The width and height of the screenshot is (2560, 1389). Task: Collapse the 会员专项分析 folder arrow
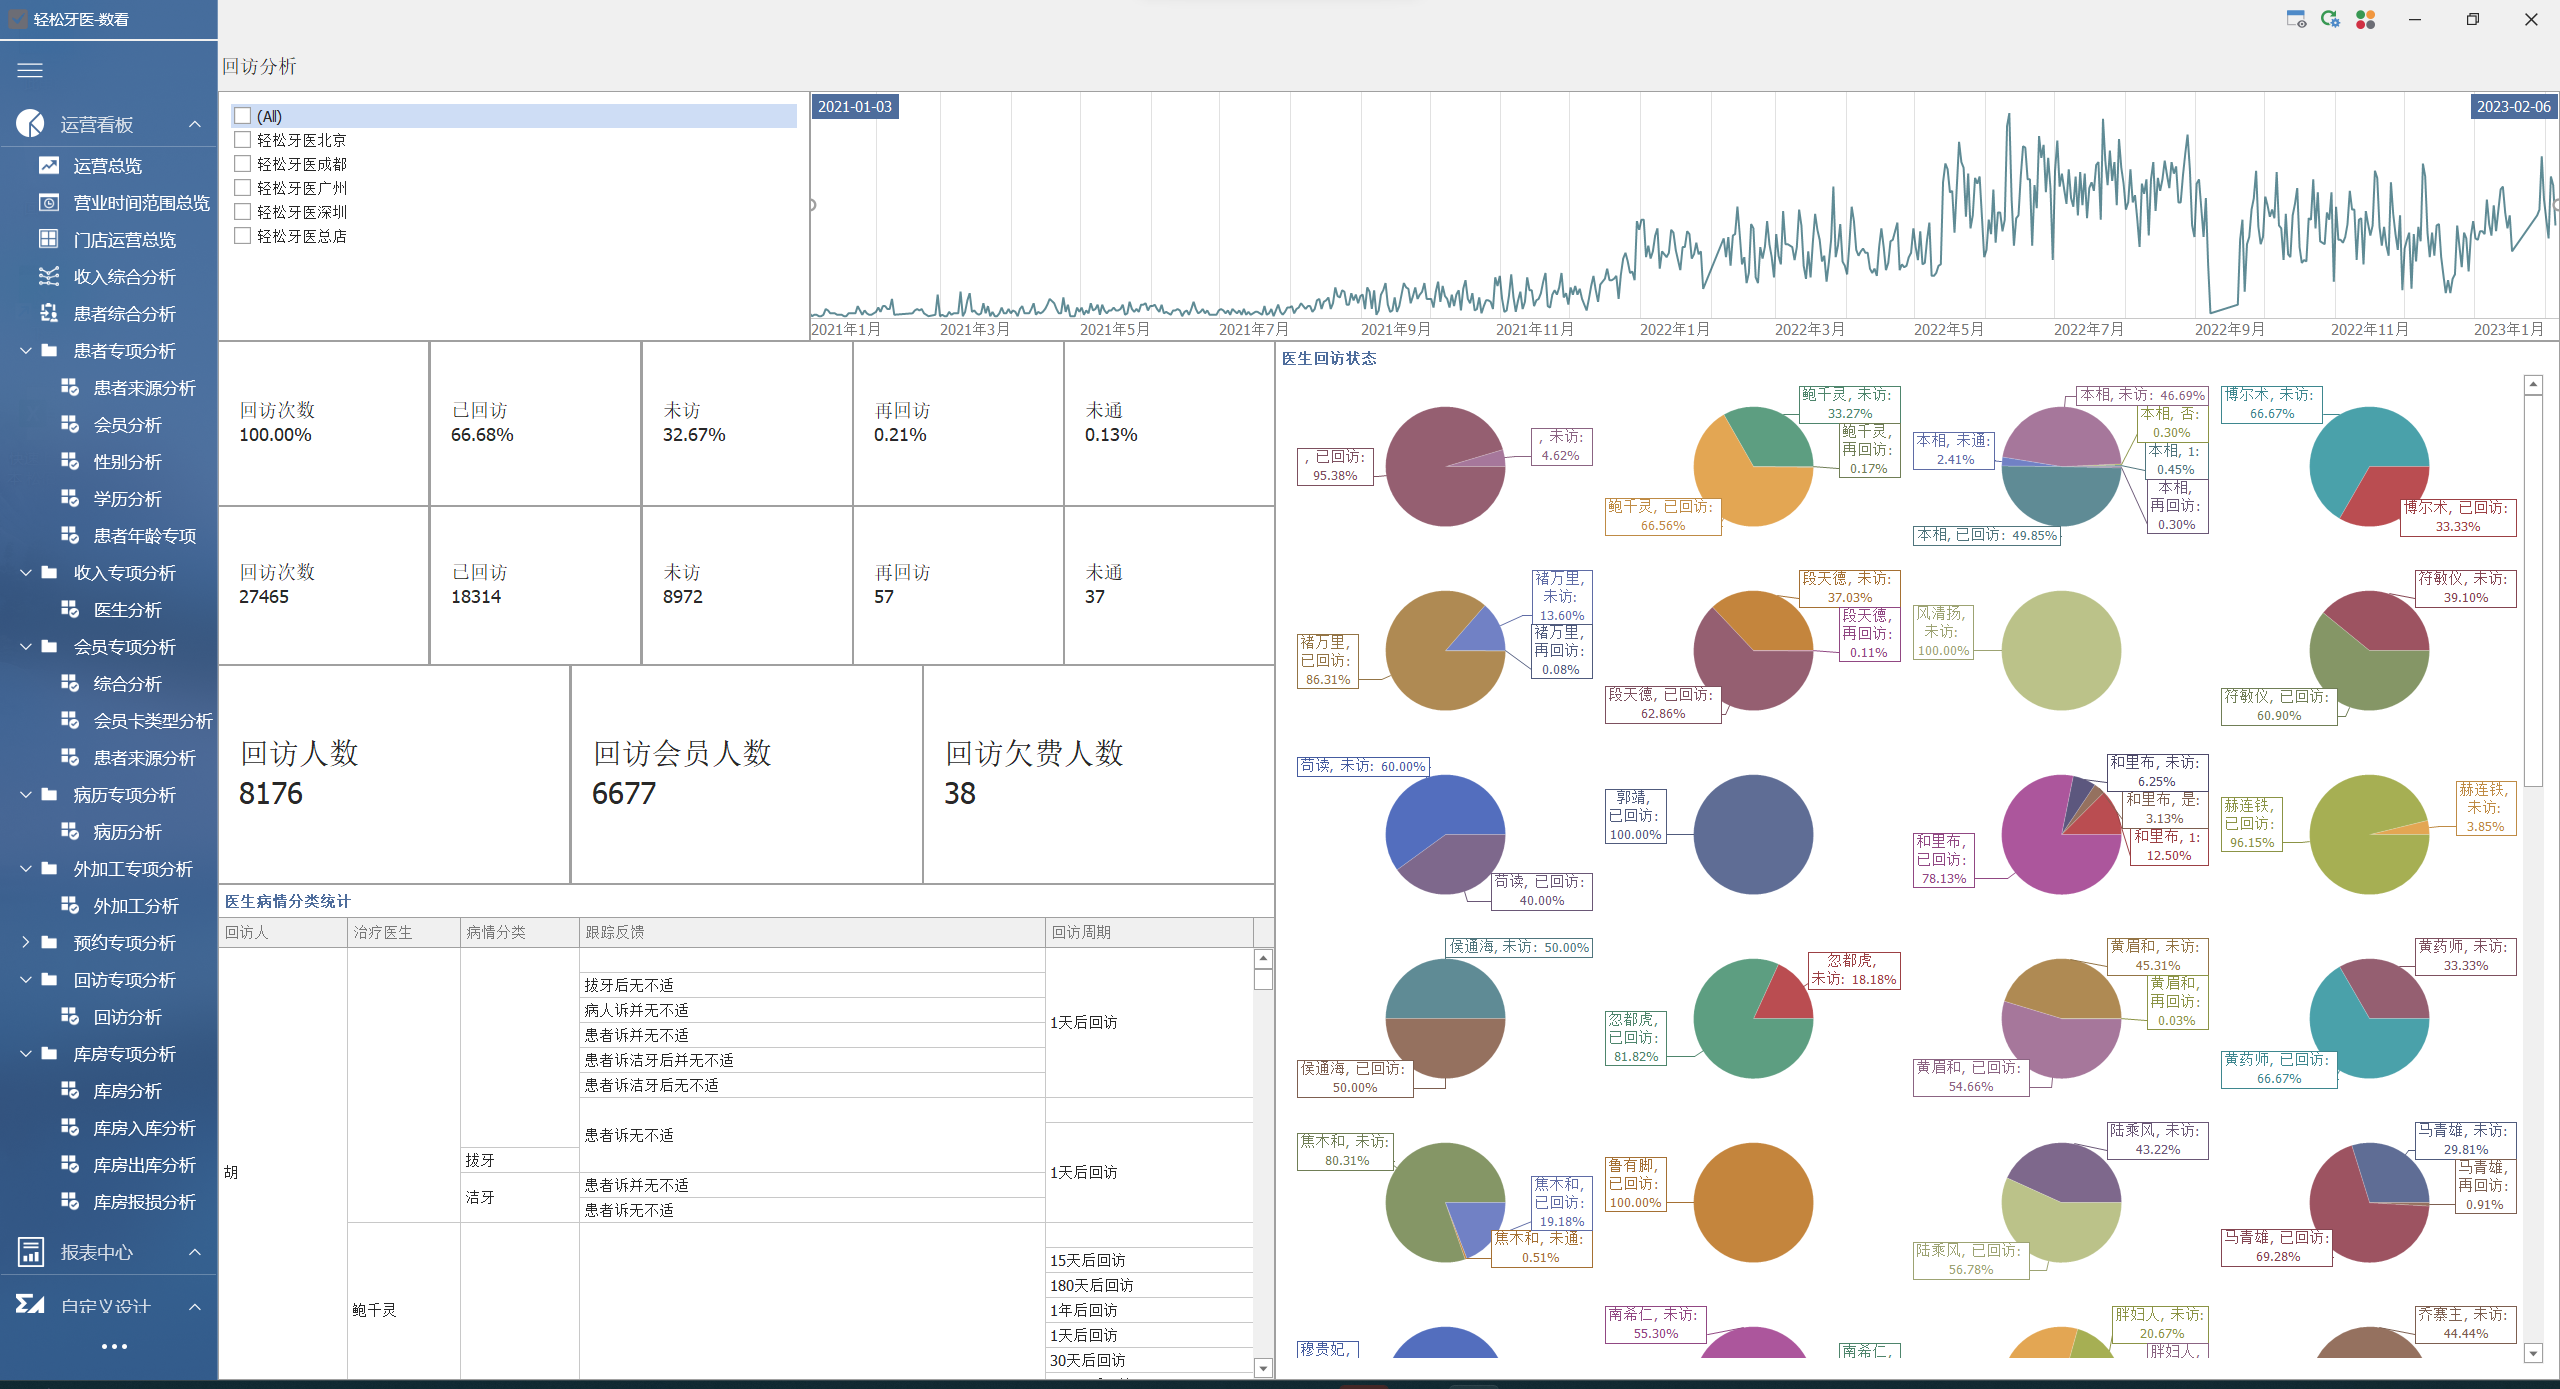[x=26, y=646]
